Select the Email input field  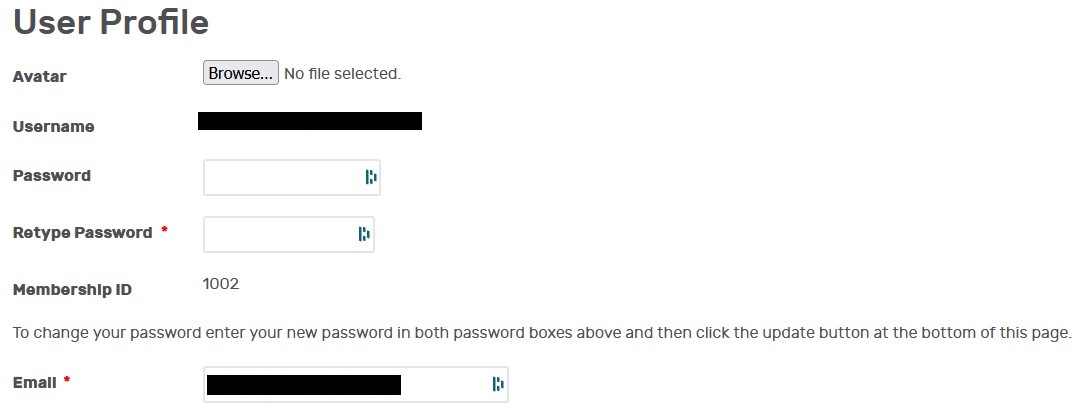tap(355, 384)
